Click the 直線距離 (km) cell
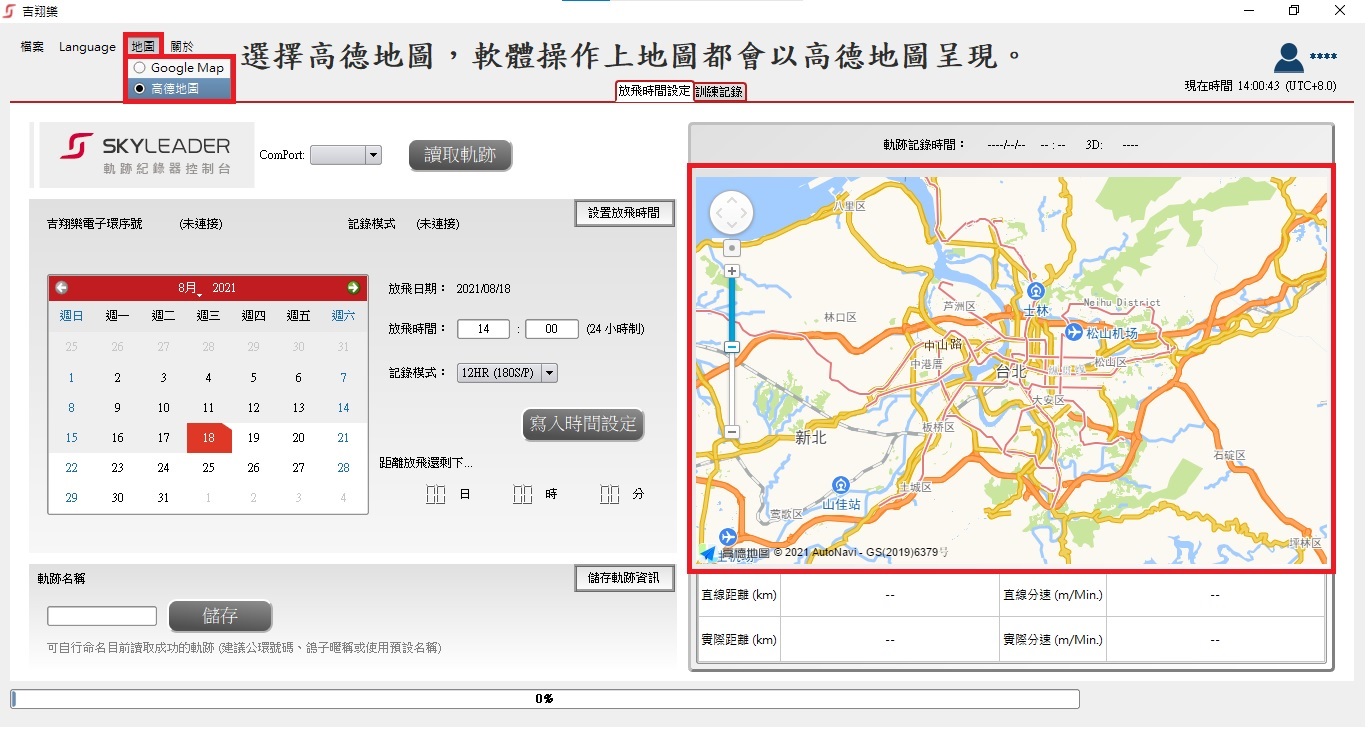Viewport: 1370px width, 732px height. (x=739, y=595)
